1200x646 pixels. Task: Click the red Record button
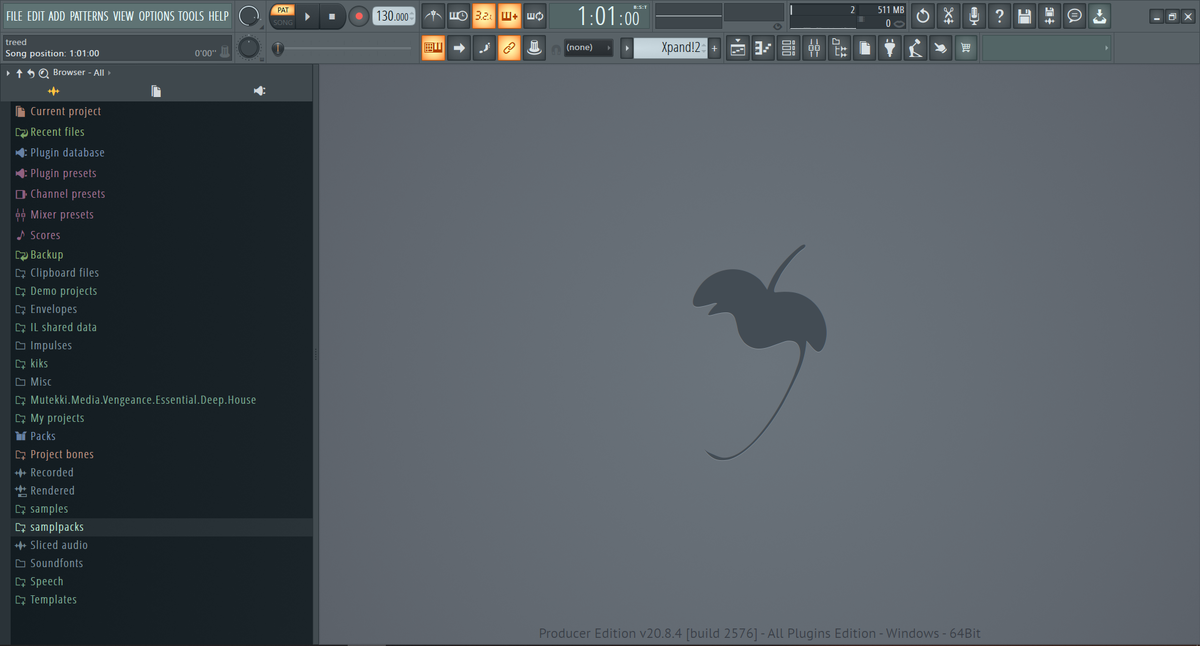(358, 16)
